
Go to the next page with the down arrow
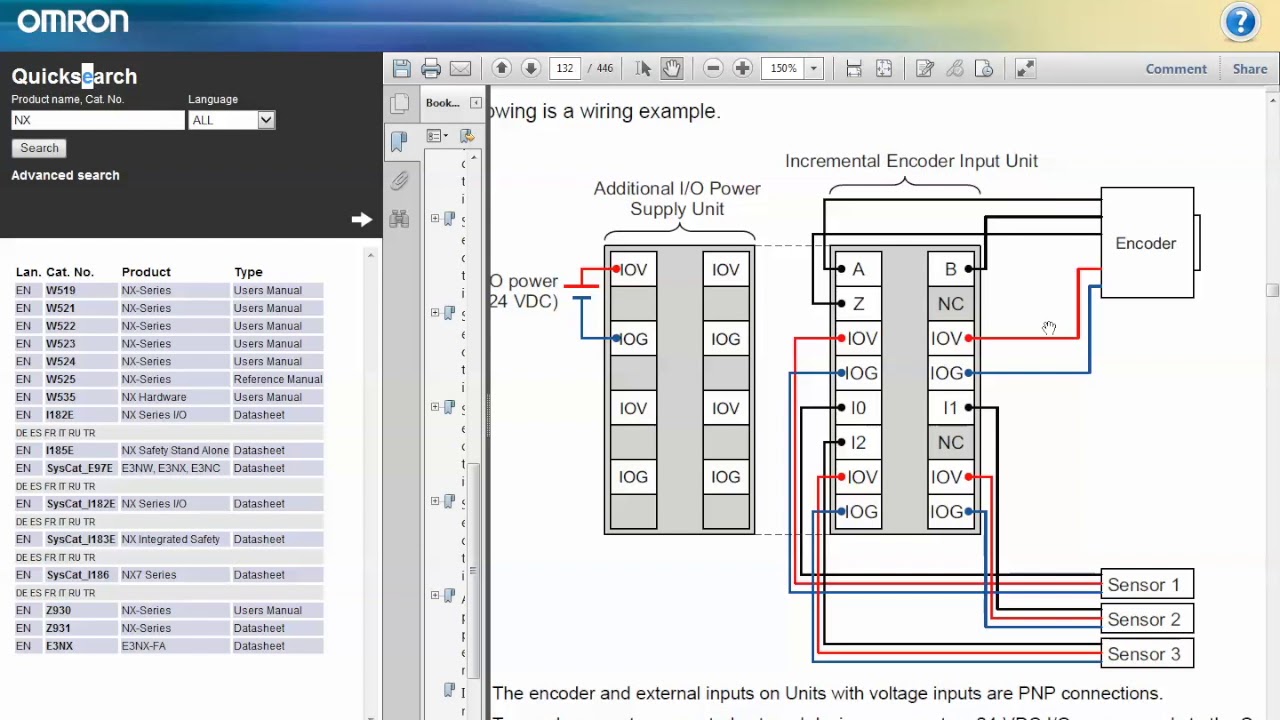531,68
